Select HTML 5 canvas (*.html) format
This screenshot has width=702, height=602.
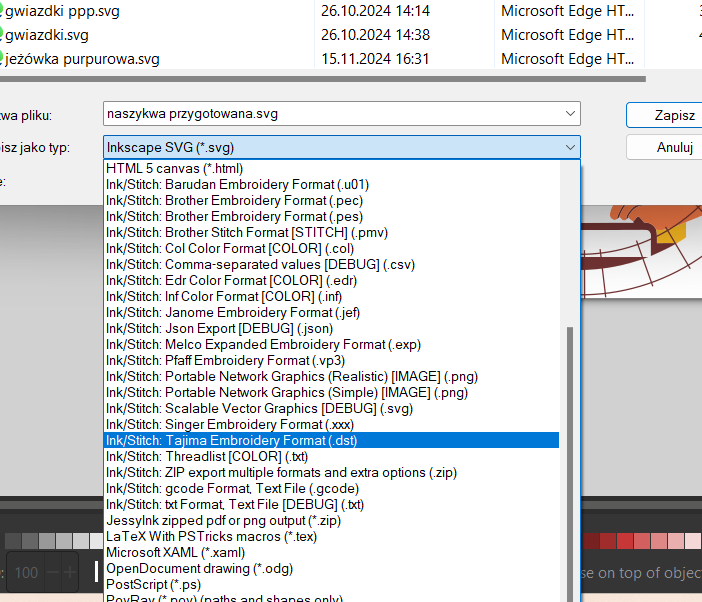click(x=331, y=169)
